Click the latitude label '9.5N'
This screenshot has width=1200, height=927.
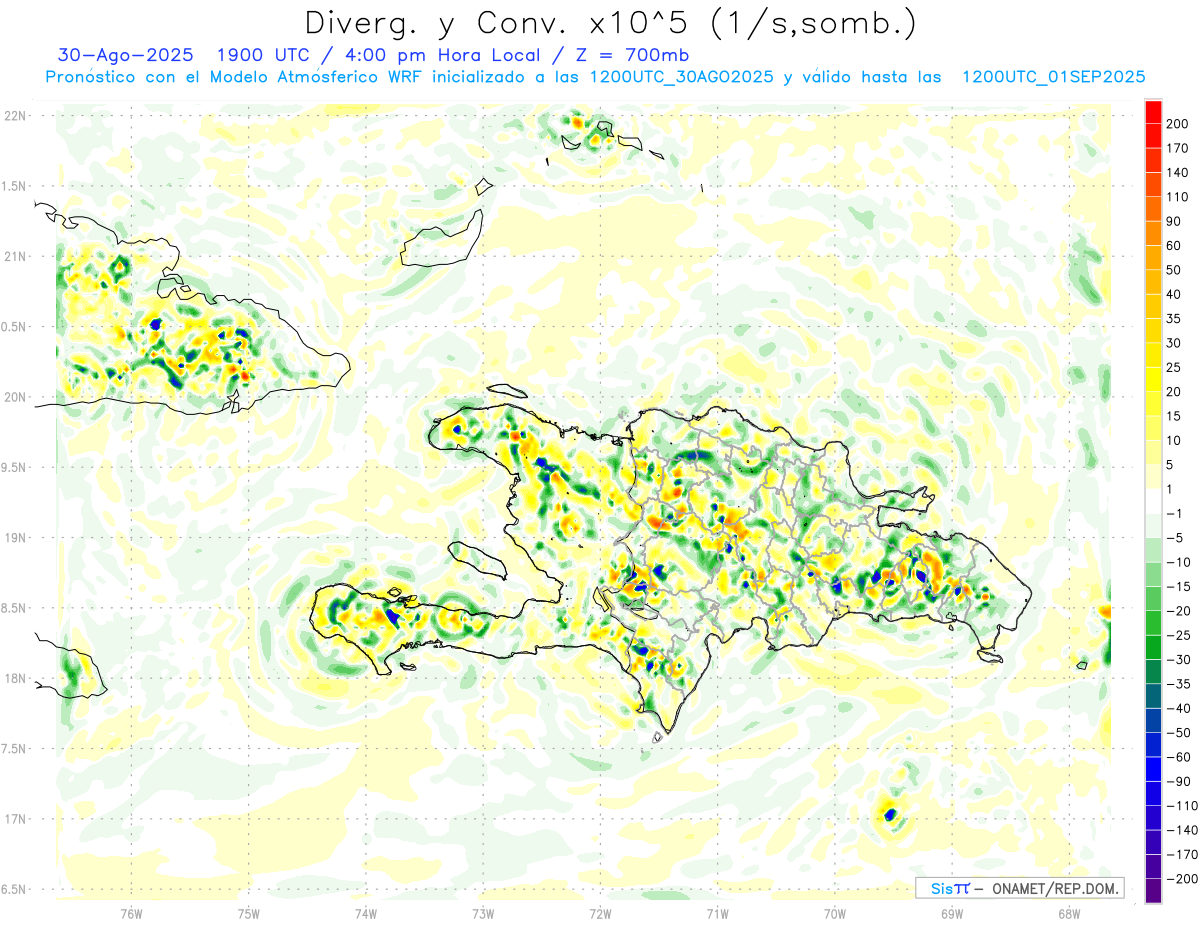[13, 467]
